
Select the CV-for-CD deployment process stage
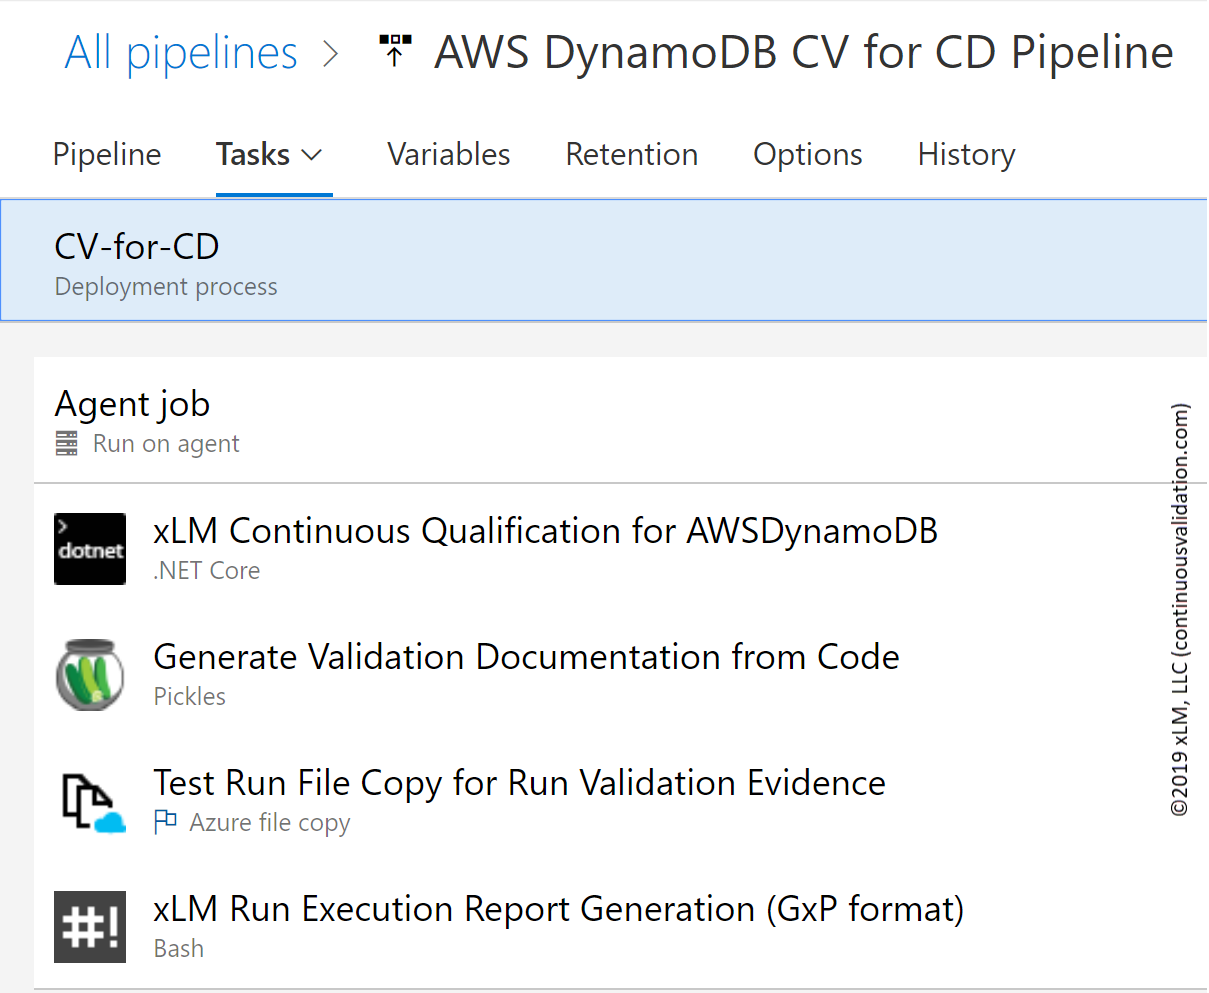603,260
